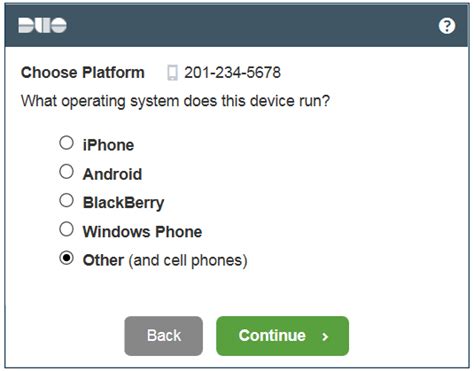Pick the Android label text
Viewport: 474px width, 371px height.
click(112, 174)
